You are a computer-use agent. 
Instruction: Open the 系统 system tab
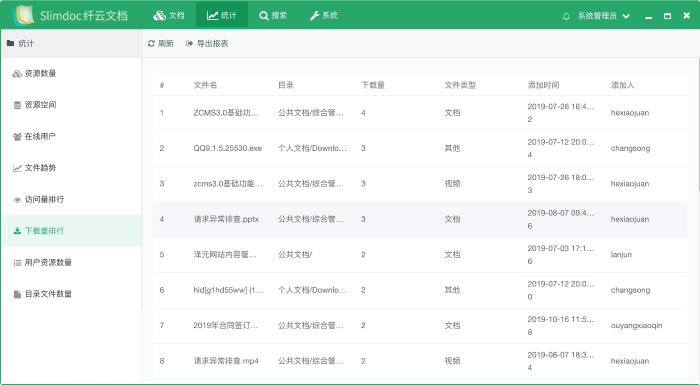point(324,15)
